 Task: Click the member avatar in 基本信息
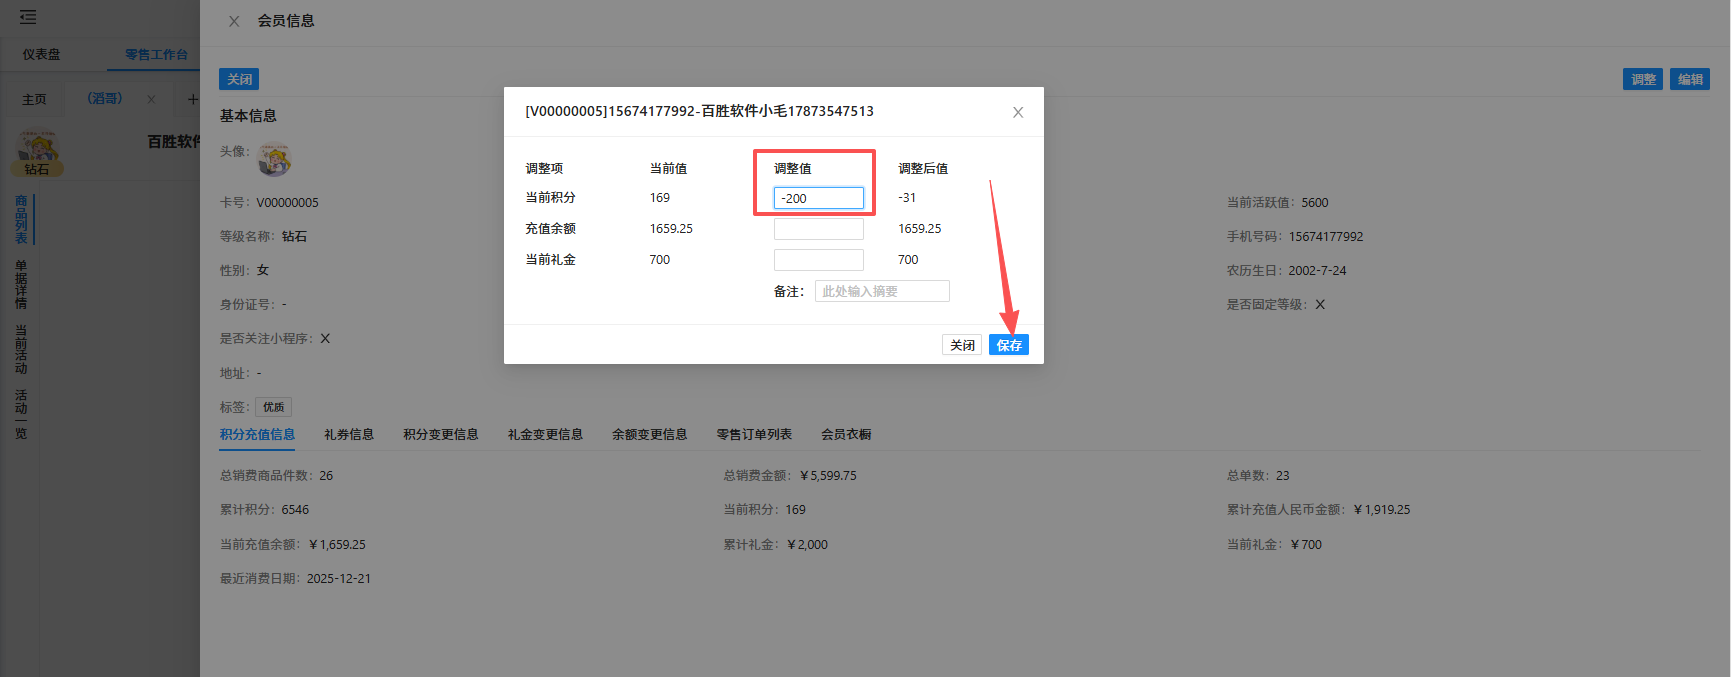pyautogui.click(x=274, y=159)
